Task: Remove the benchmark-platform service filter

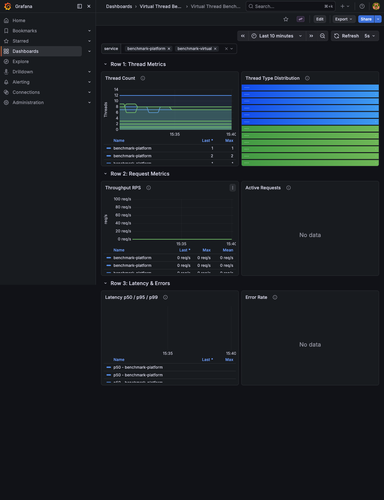Action: click(169, 49)
